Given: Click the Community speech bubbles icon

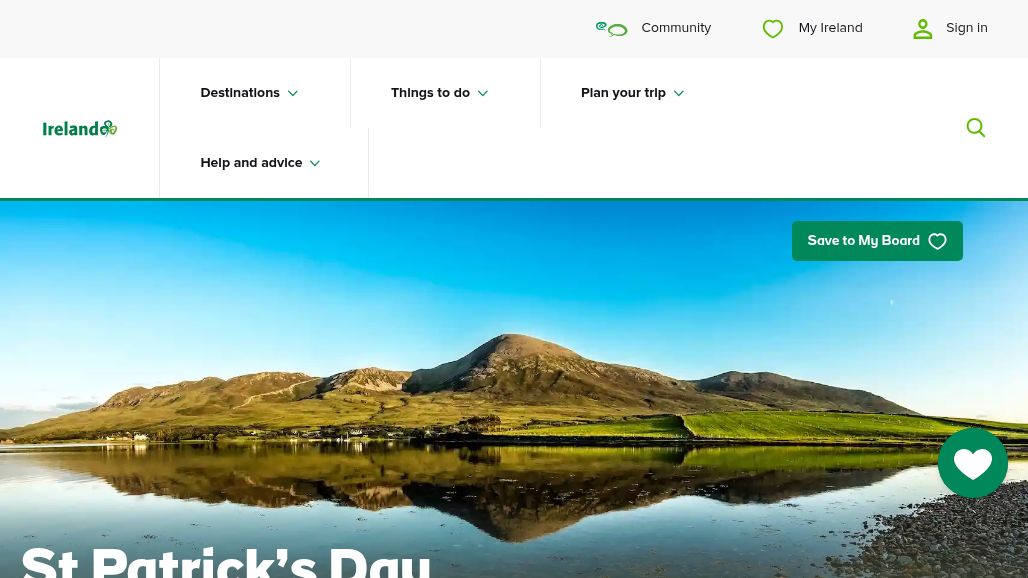Looking at the screenshot, I should coord(611,28).
